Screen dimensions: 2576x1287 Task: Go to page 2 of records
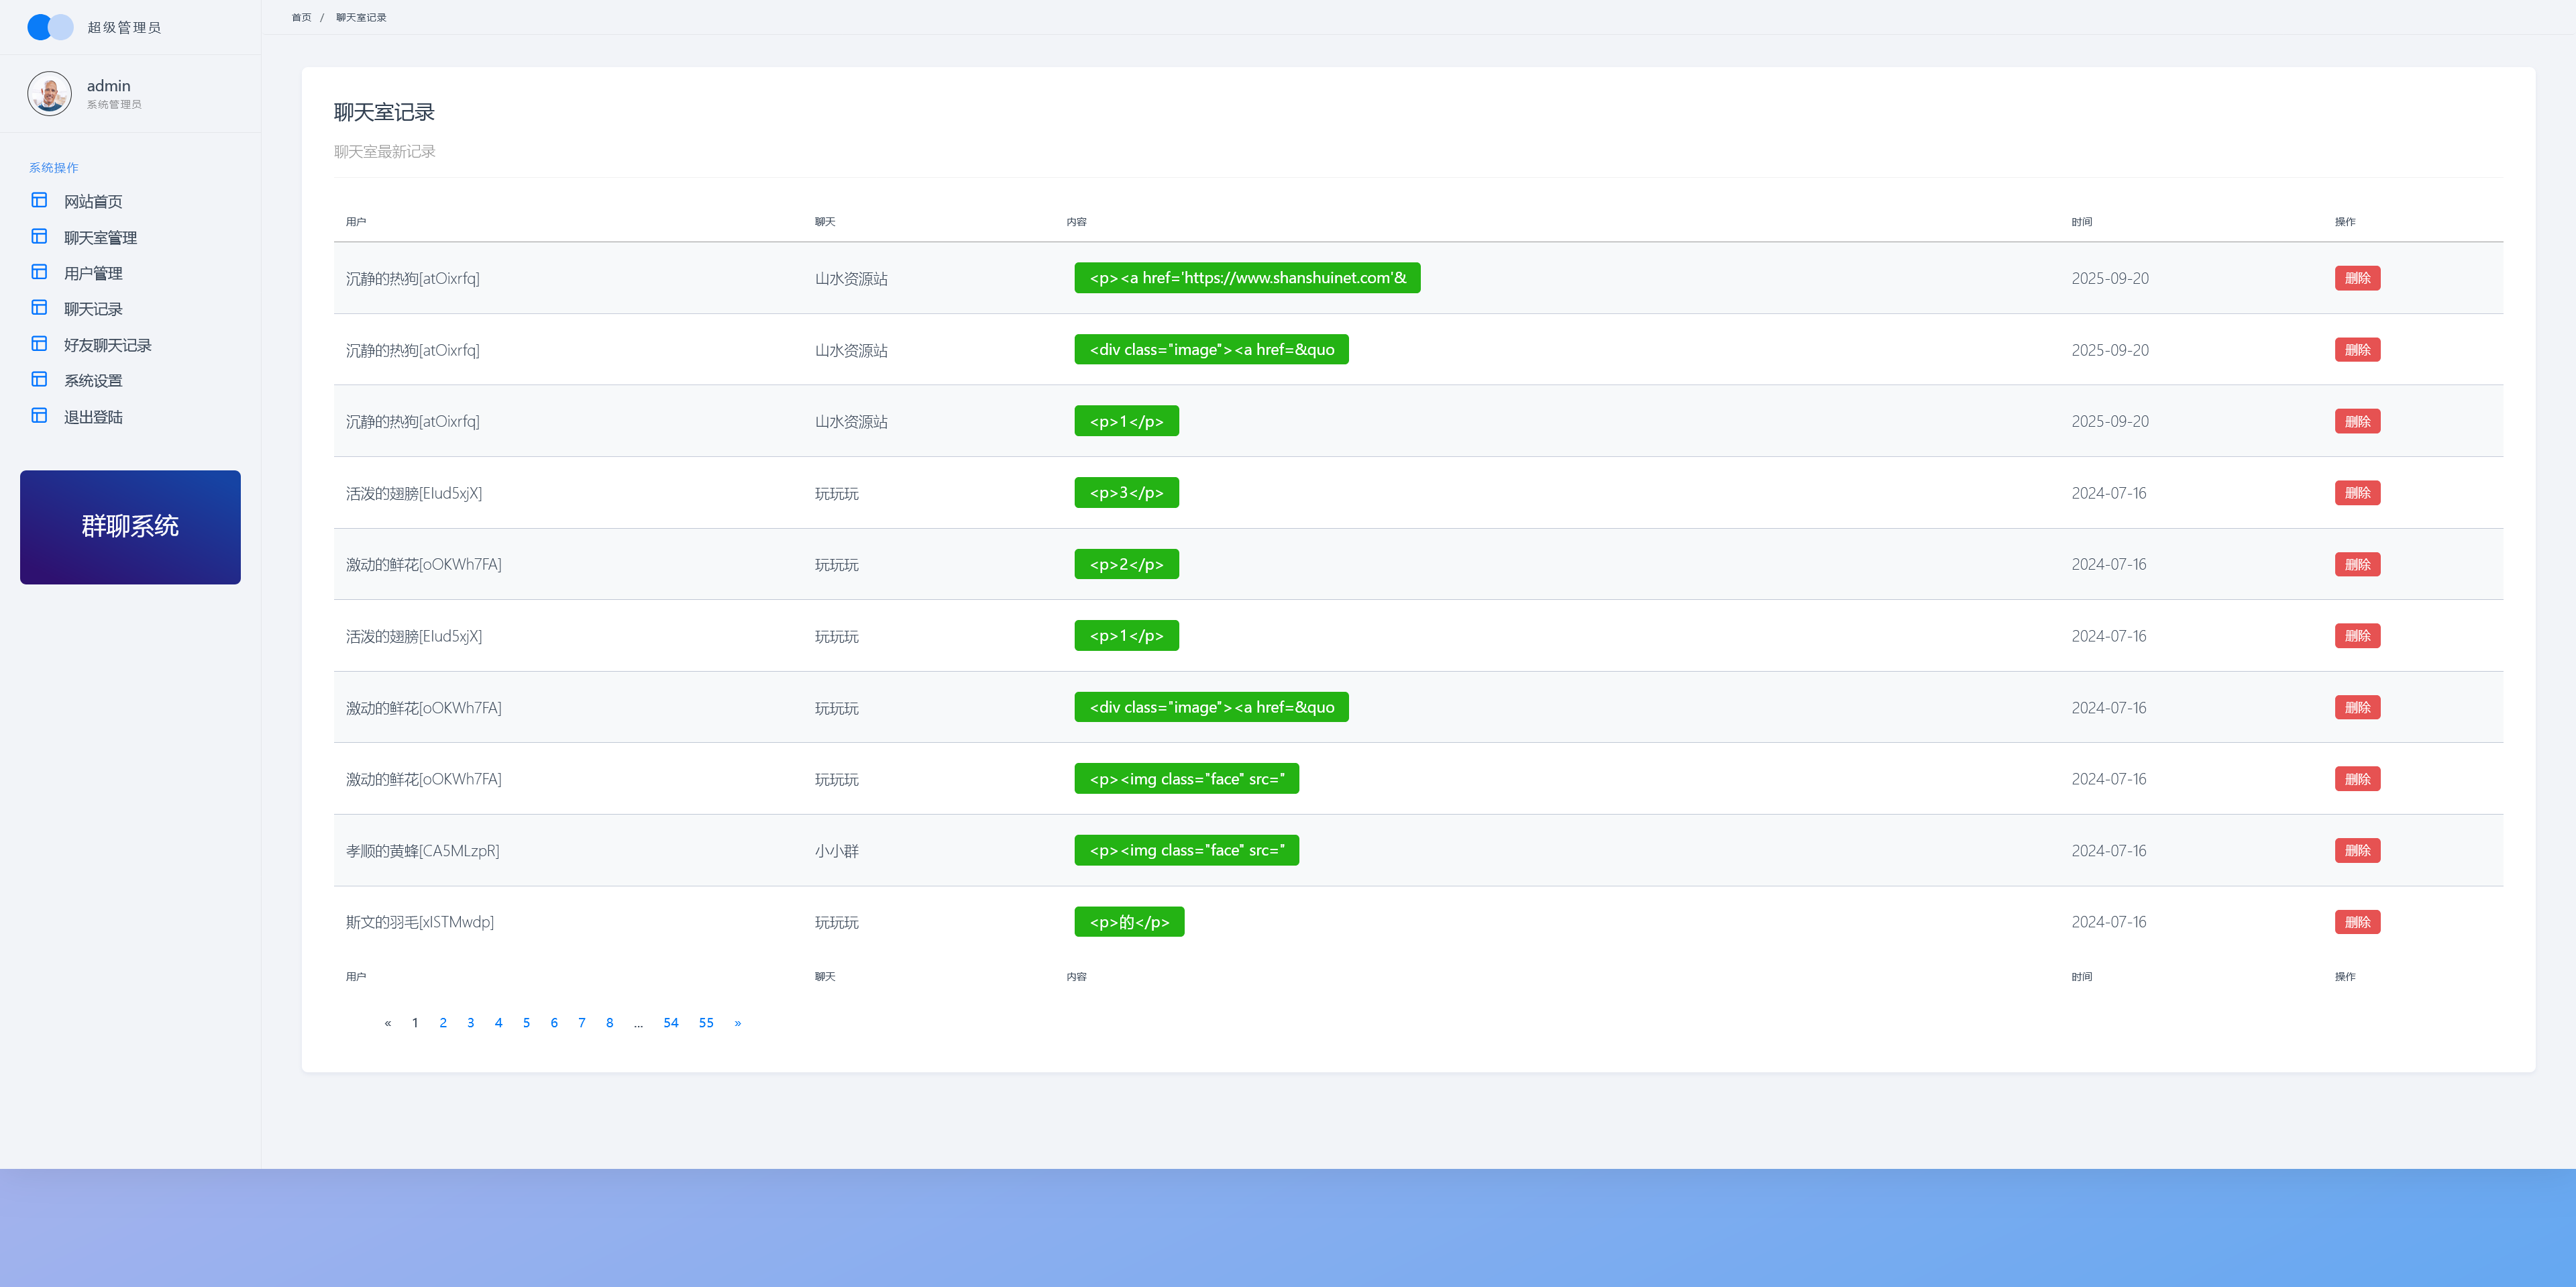coord(443,1023)
